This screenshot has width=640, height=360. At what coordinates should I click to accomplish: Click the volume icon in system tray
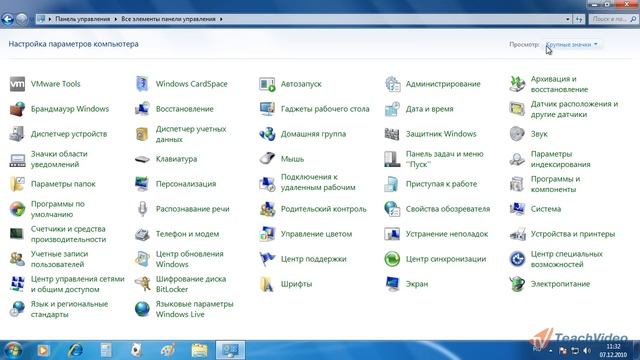pos(587,351)
